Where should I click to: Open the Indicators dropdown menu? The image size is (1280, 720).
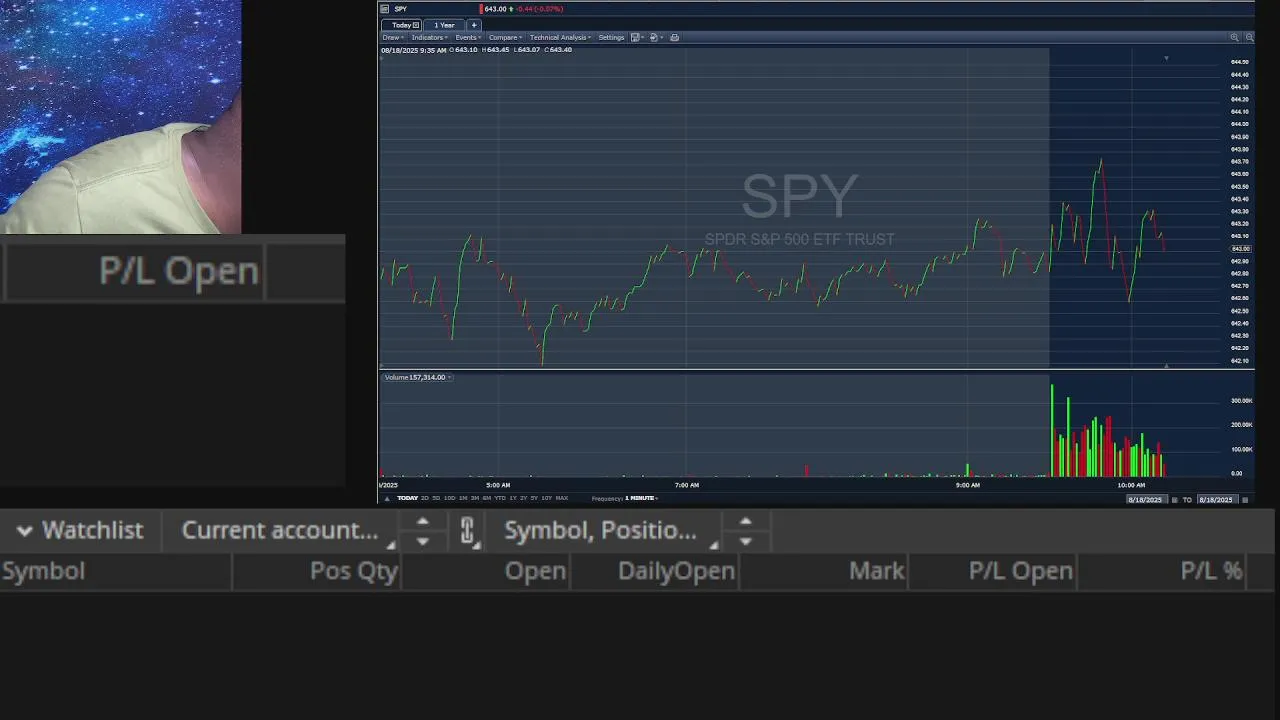[x=429, y=38]
